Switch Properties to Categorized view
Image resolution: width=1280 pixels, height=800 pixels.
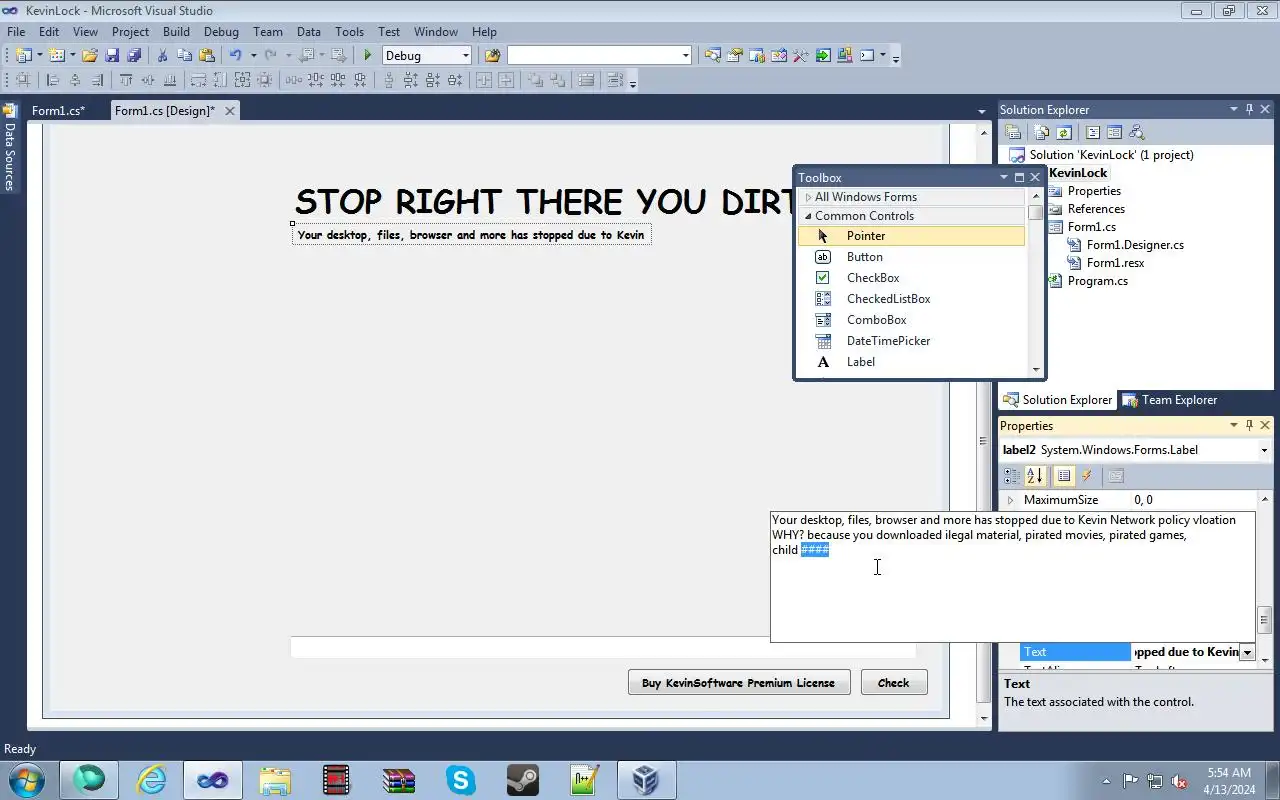(x=1012, y=476)
